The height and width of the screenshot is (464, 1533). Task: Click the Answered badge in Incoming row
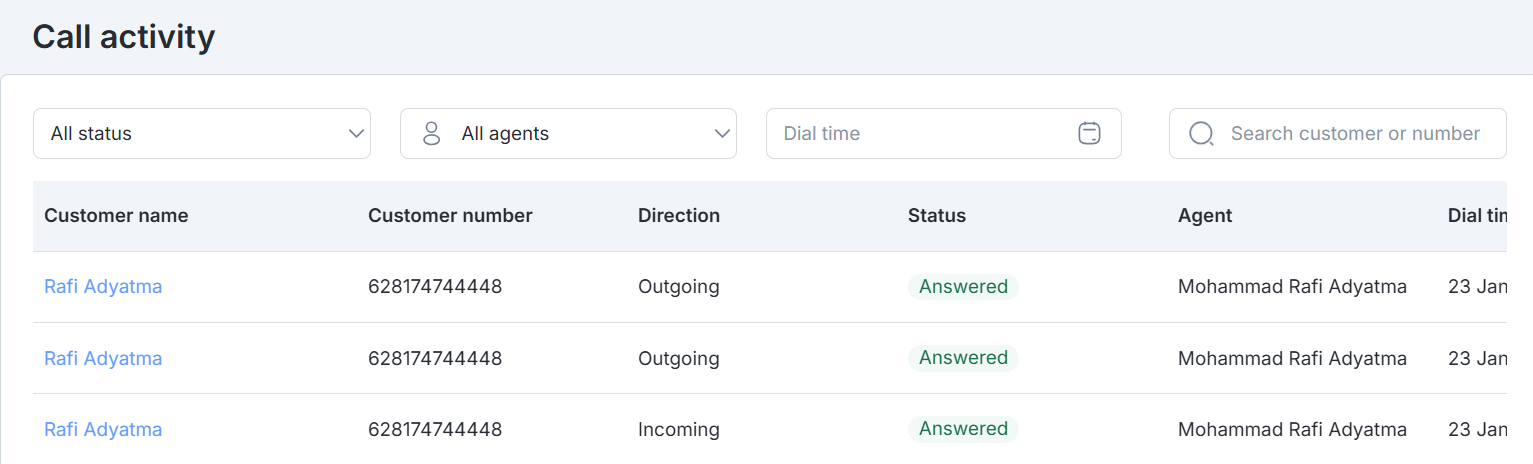coord(963,429)
